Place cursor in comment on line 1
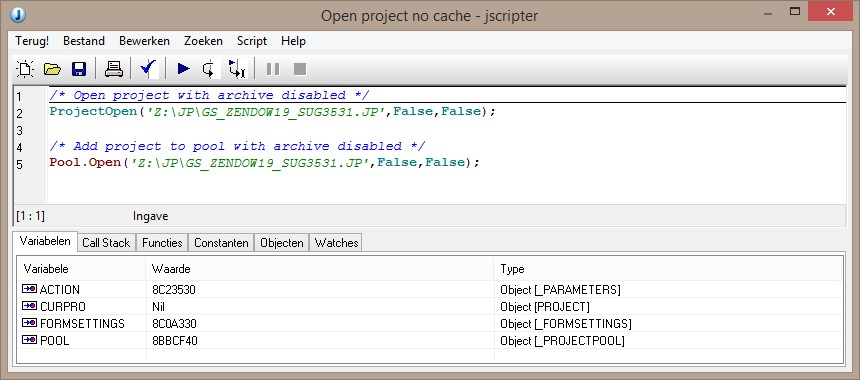 (210, 95)
